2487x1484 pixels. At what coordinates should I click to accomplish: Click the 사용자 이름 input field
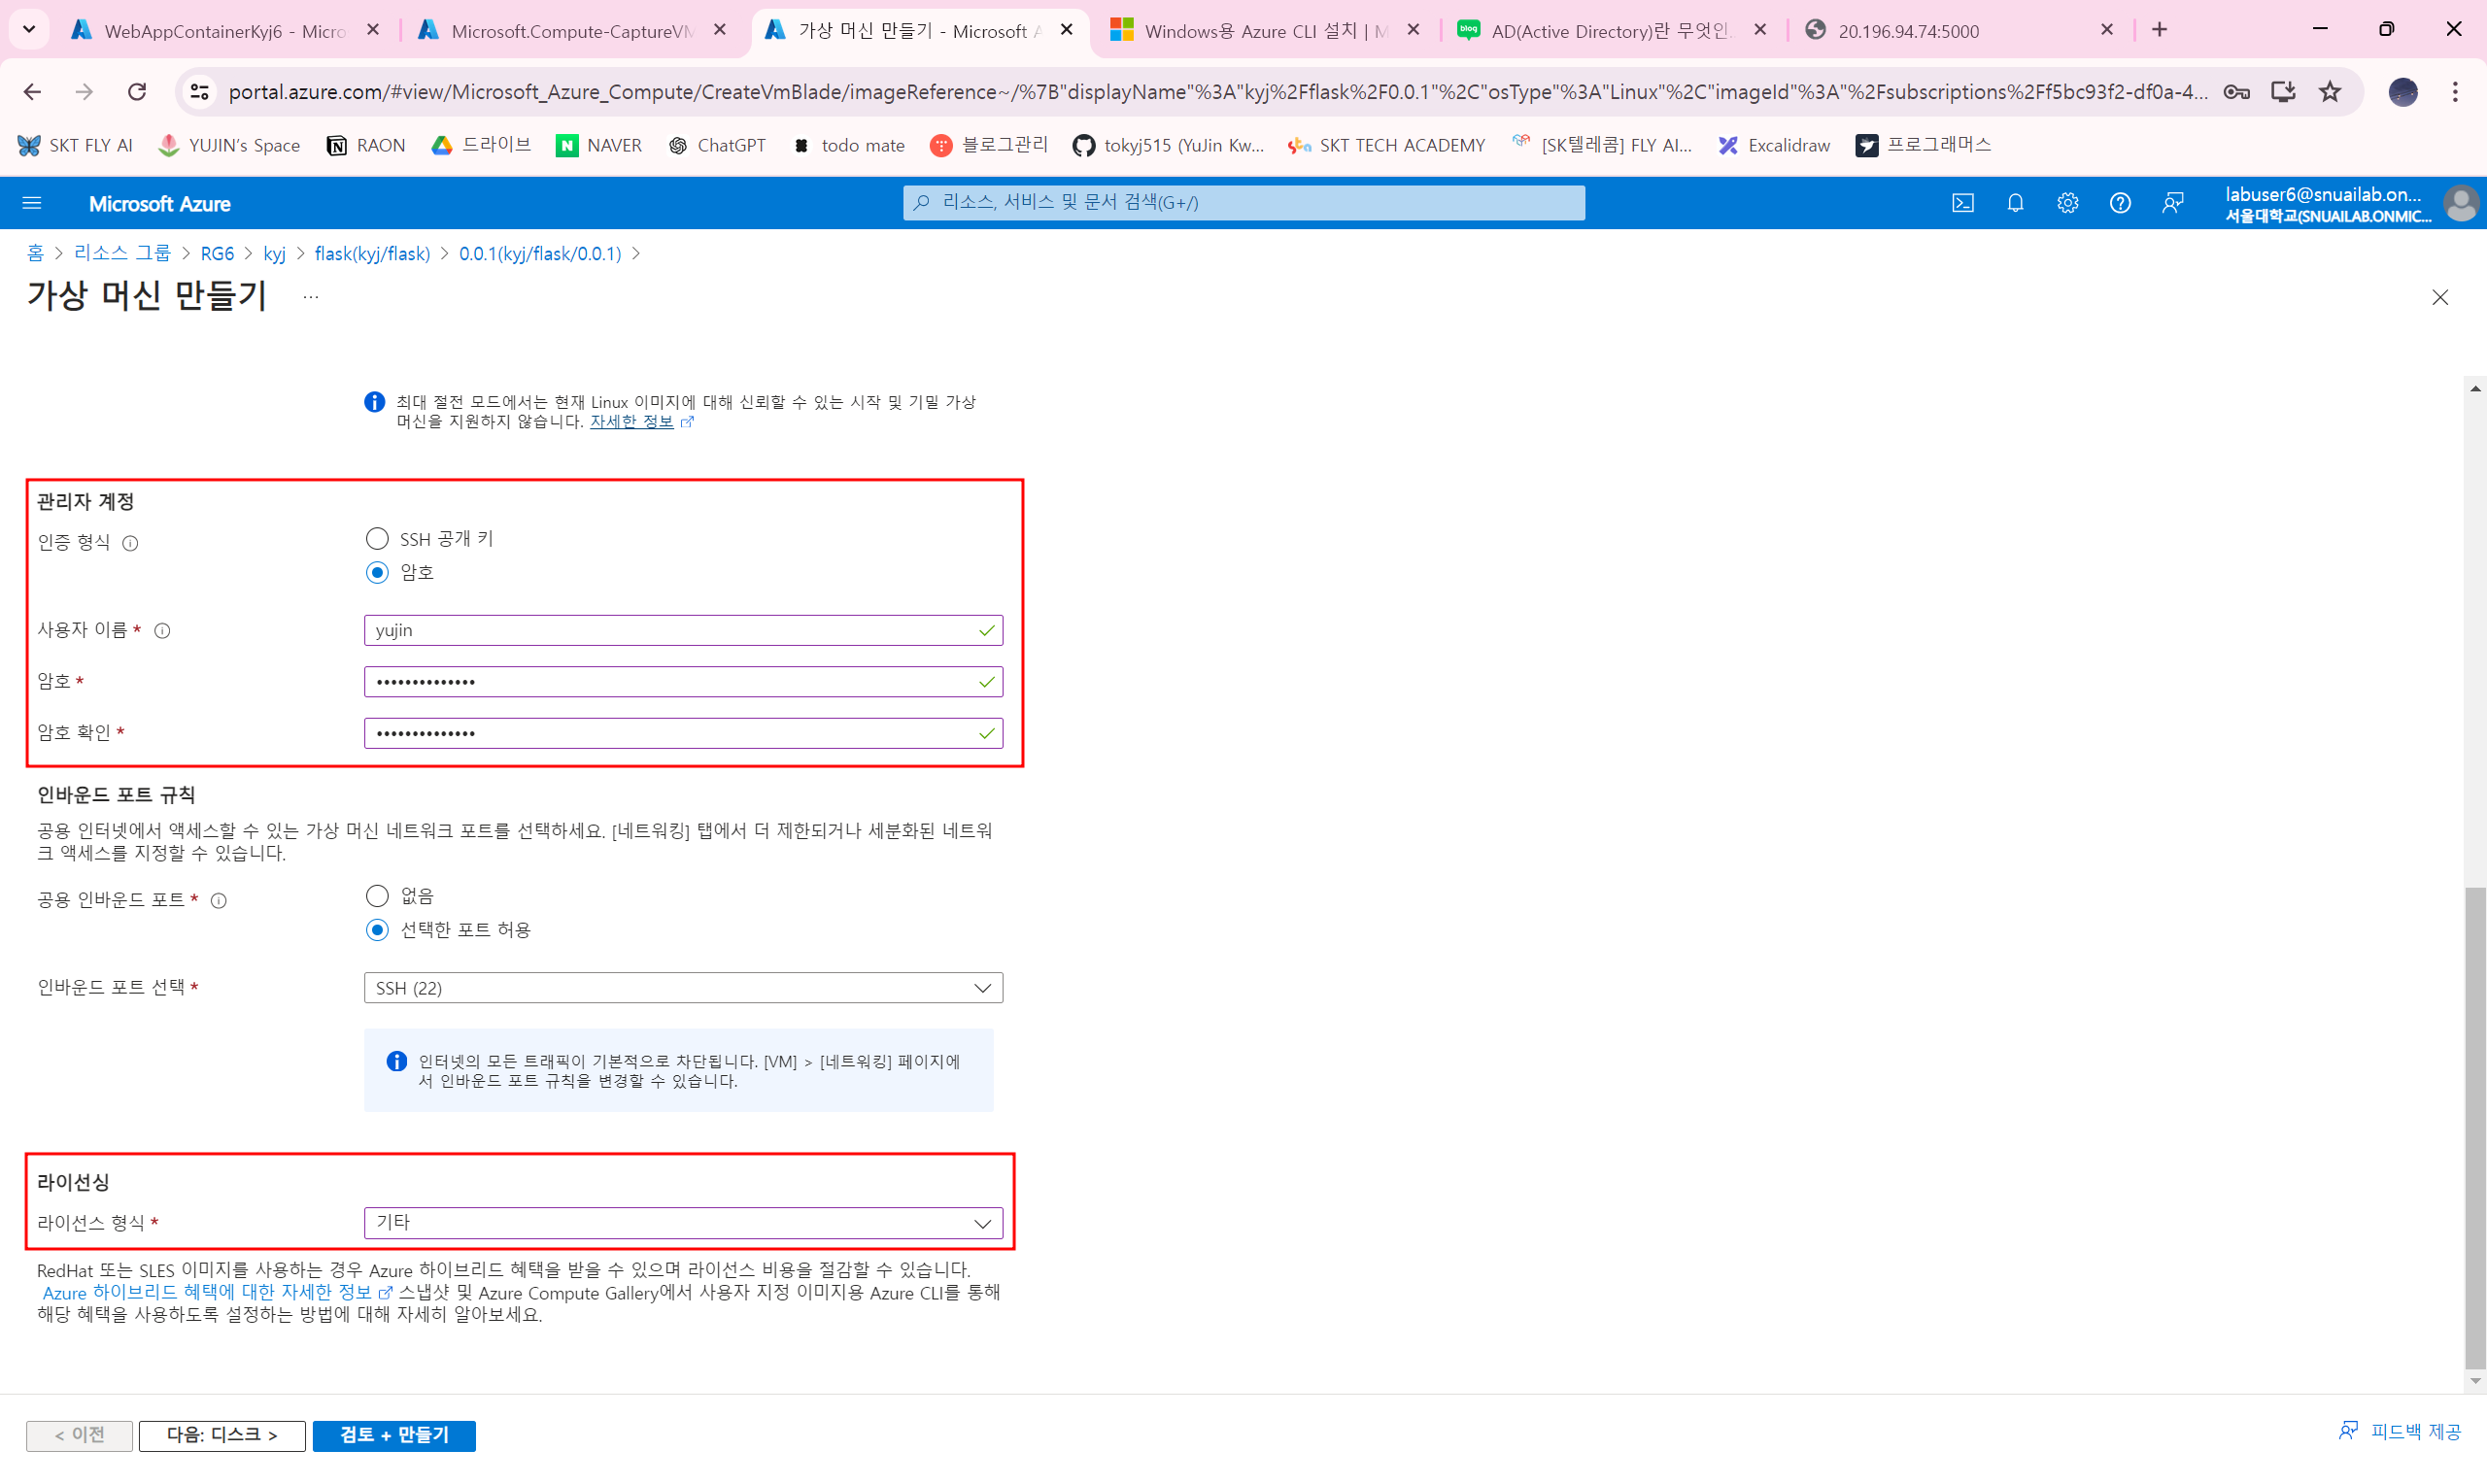click(670, 630)
